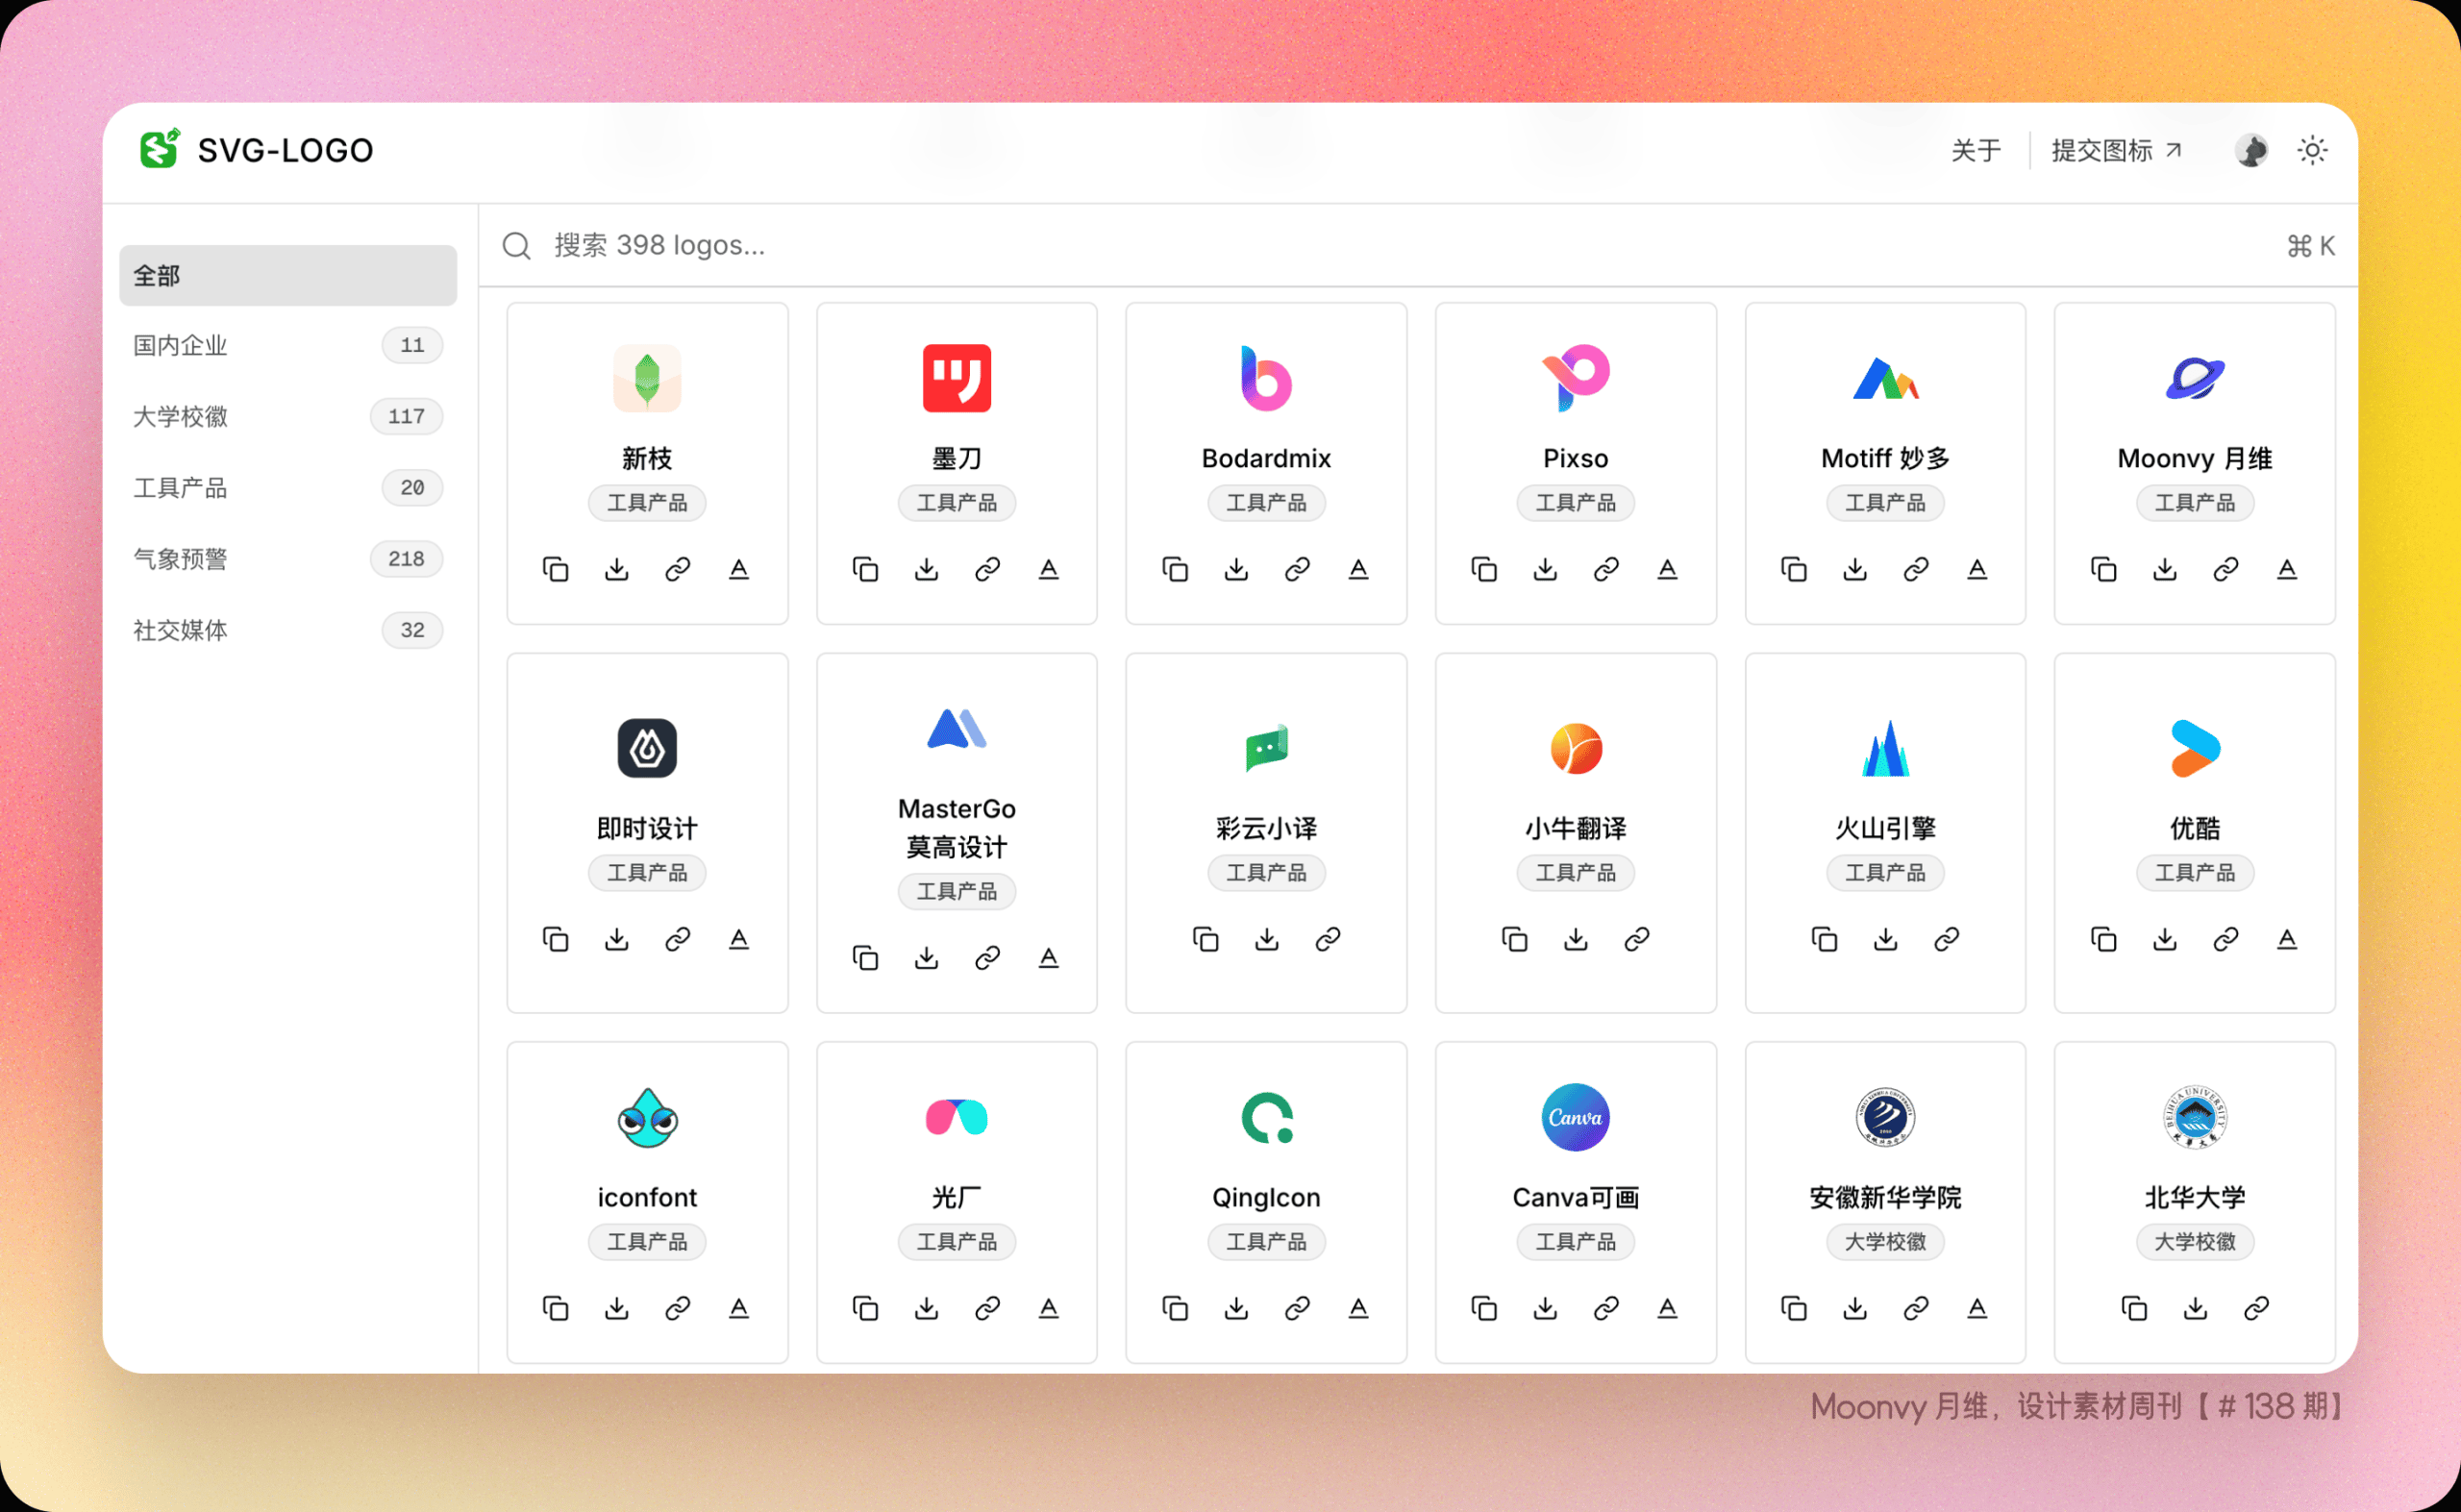Viewport: 2461px width, 1512px height.
Task: Click the link icon on 北华大学 card
Action: pos(2257,1308)
